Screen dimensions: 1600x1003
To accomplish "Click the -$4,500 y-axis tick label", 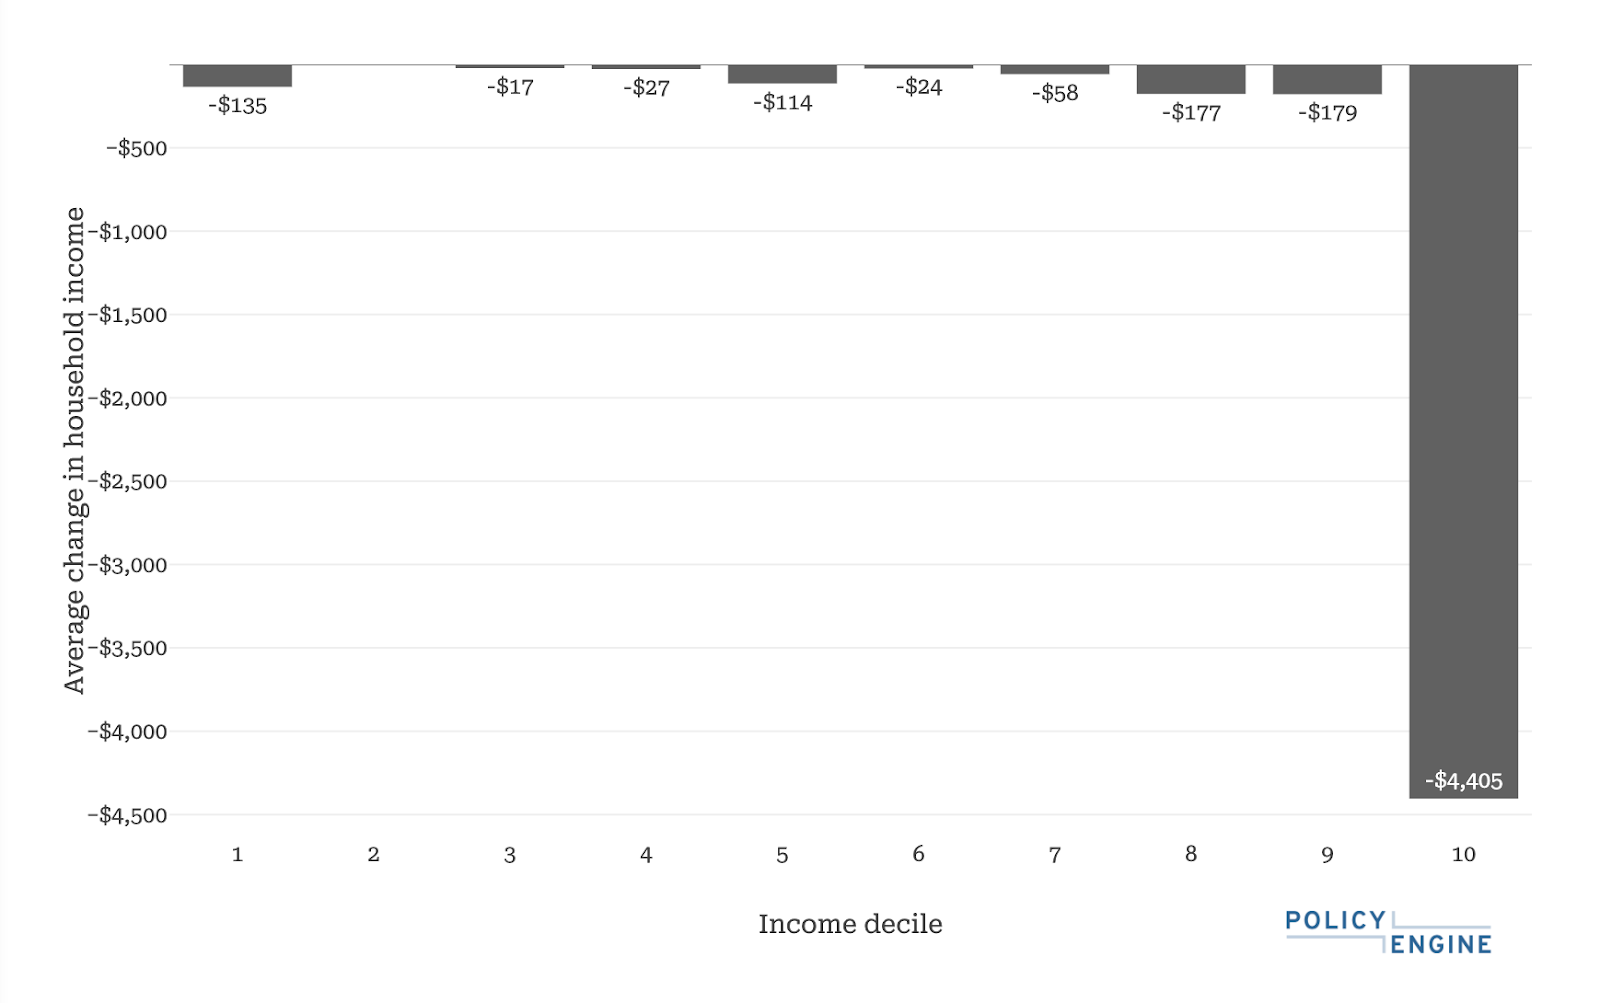I will (127, 815).
